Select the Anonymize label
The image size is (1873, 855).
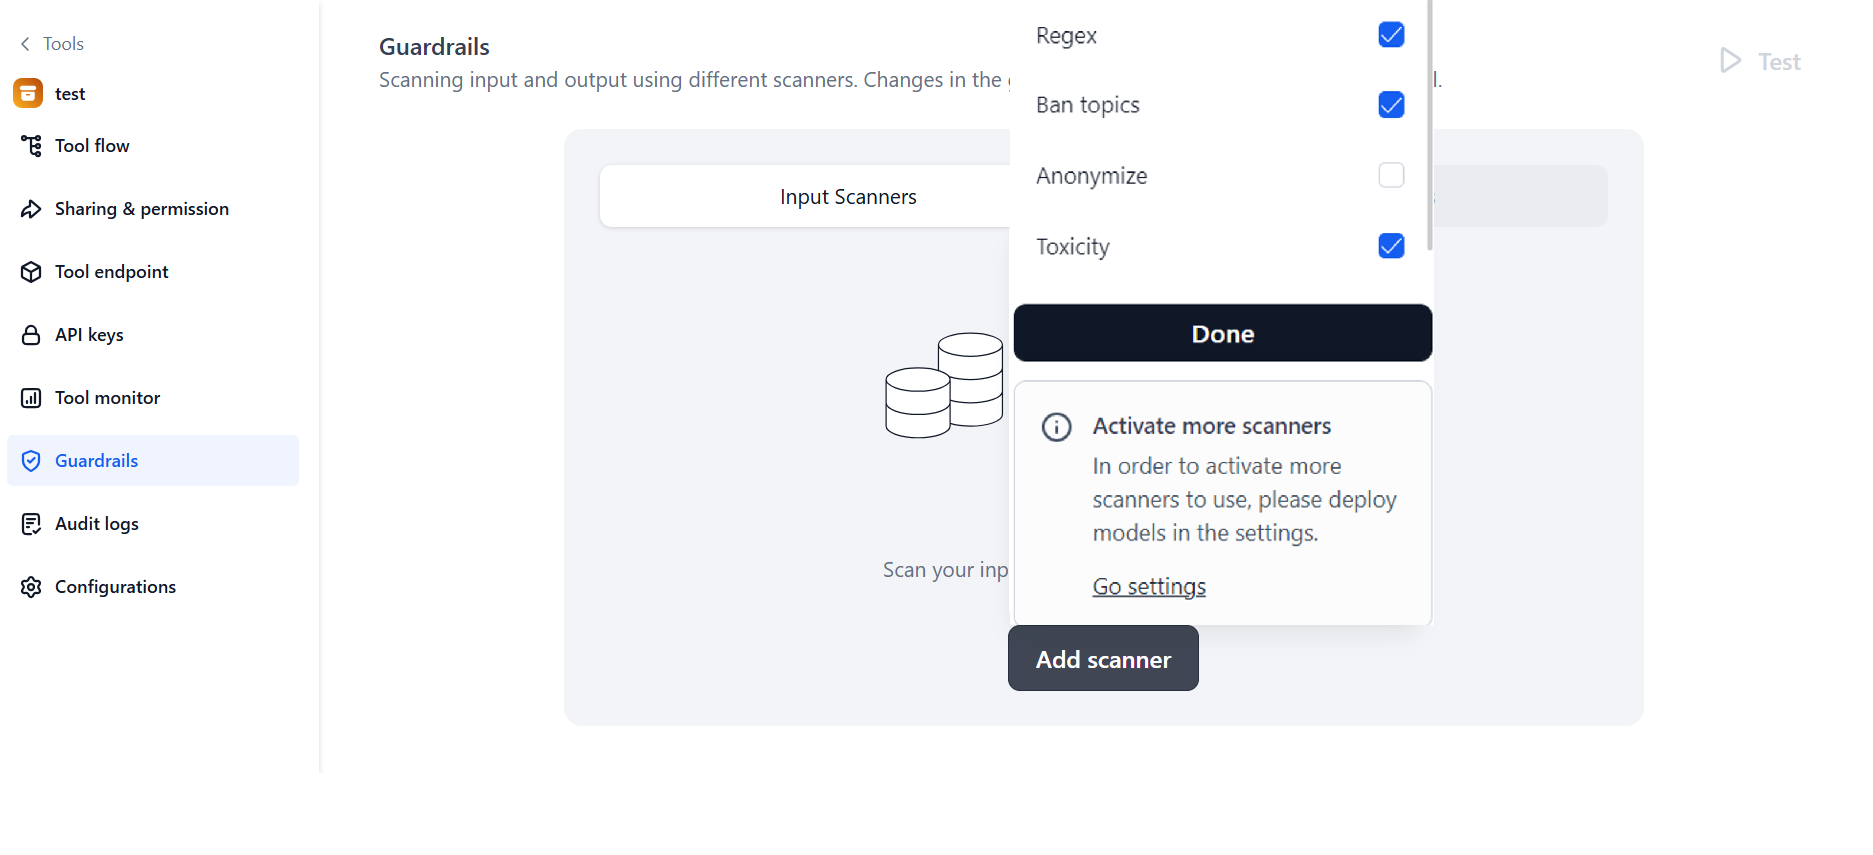[x=1092, y=176]
